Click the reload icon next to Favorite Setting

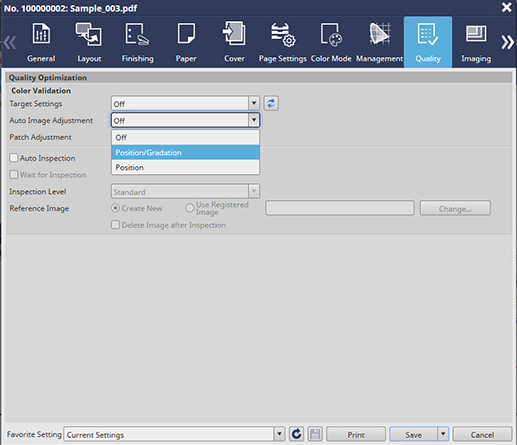pos(296,434)
